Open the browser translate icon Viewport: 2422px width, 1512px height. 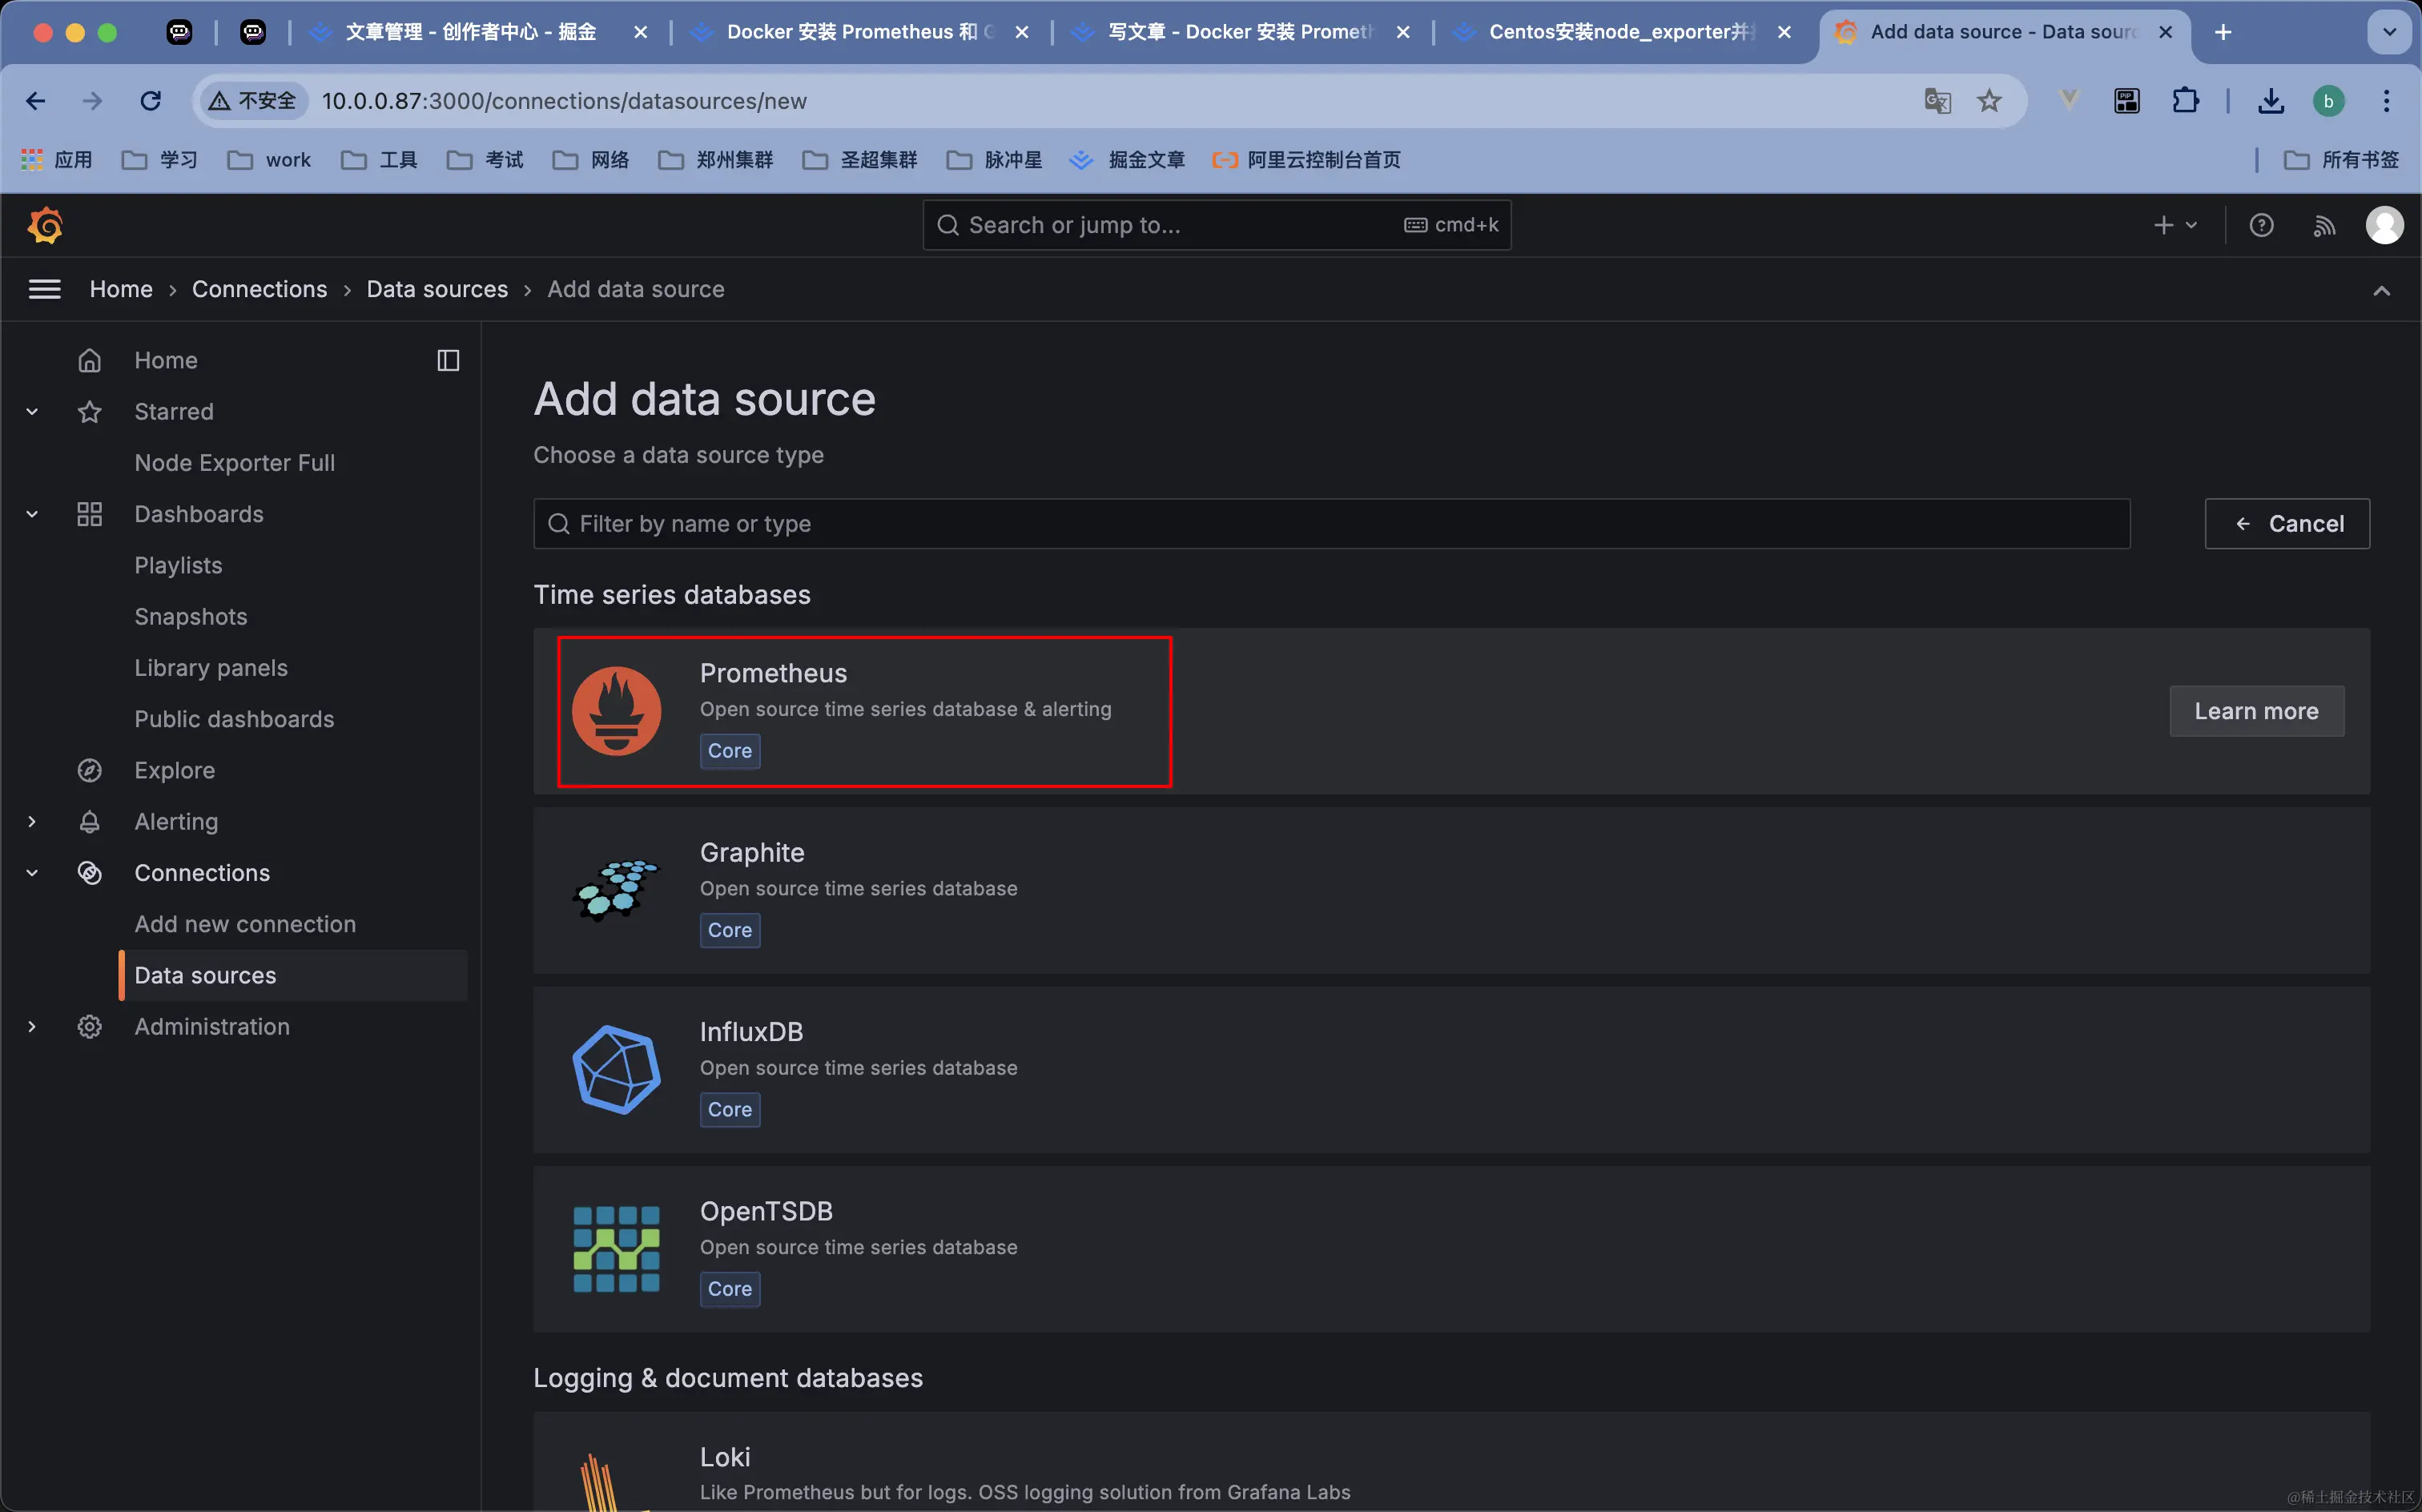1937,100
